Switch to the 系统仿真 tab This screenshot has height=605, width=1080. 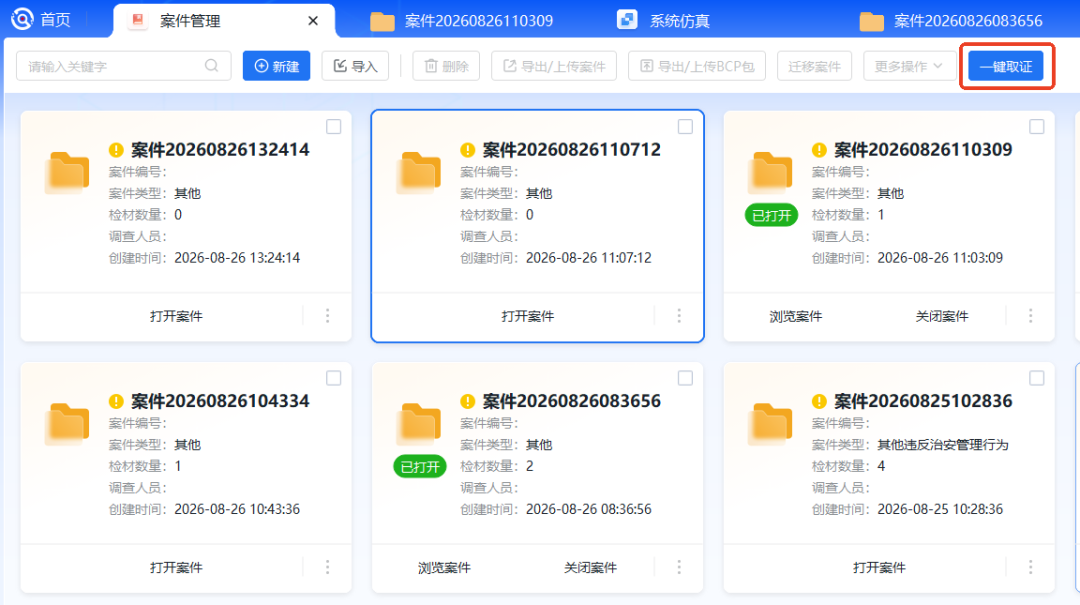663,21
